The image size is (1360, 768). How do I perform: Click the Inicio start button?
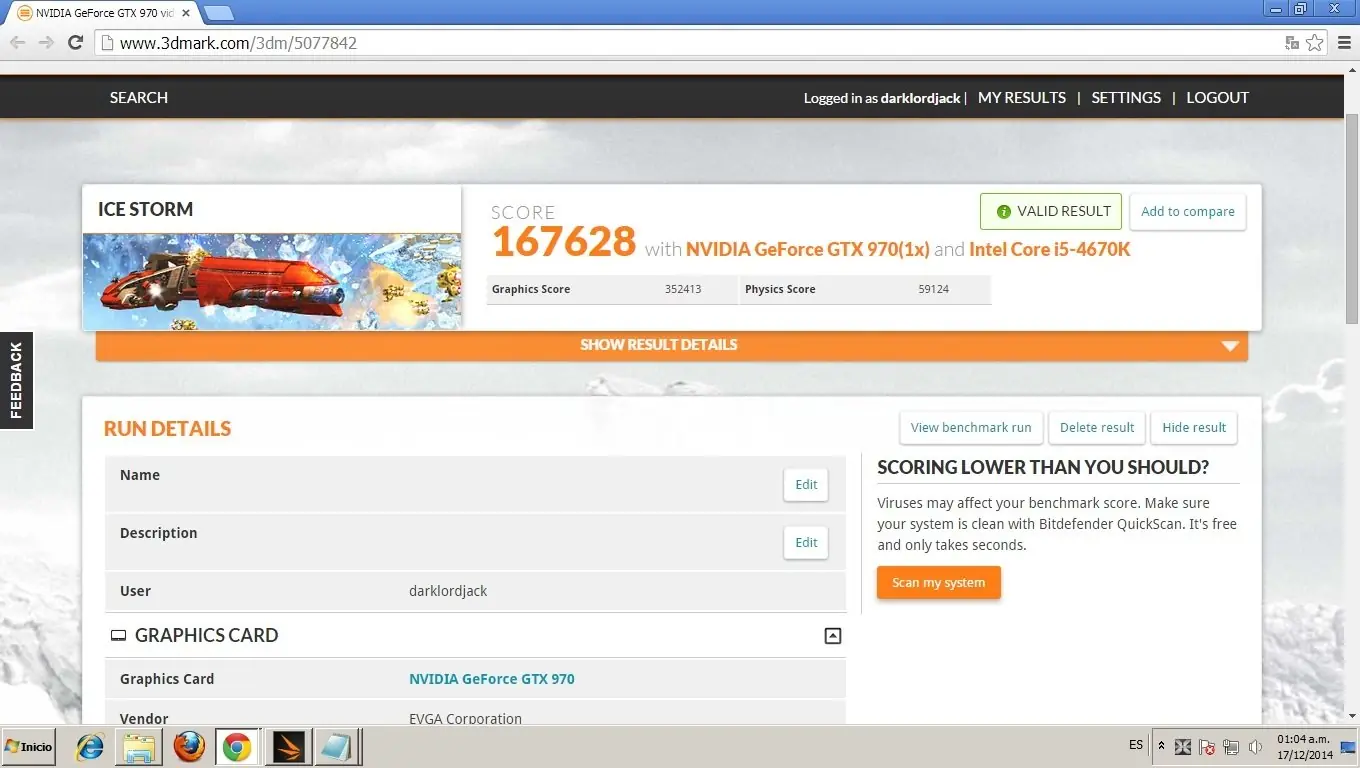[28, 747]
